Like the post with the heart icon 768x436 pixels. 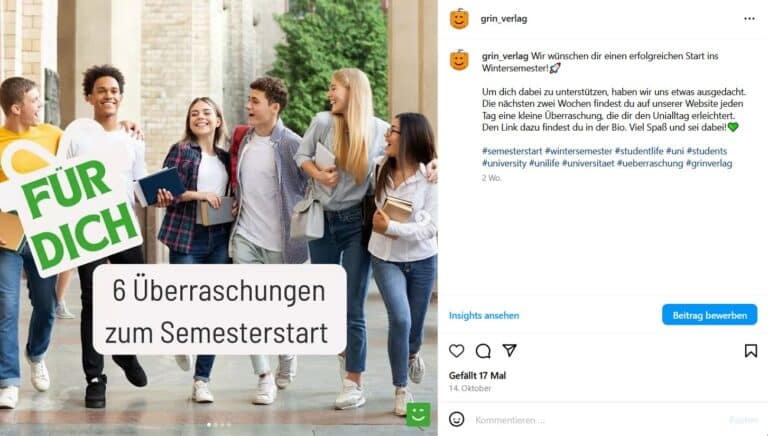[x=456, y=351]
